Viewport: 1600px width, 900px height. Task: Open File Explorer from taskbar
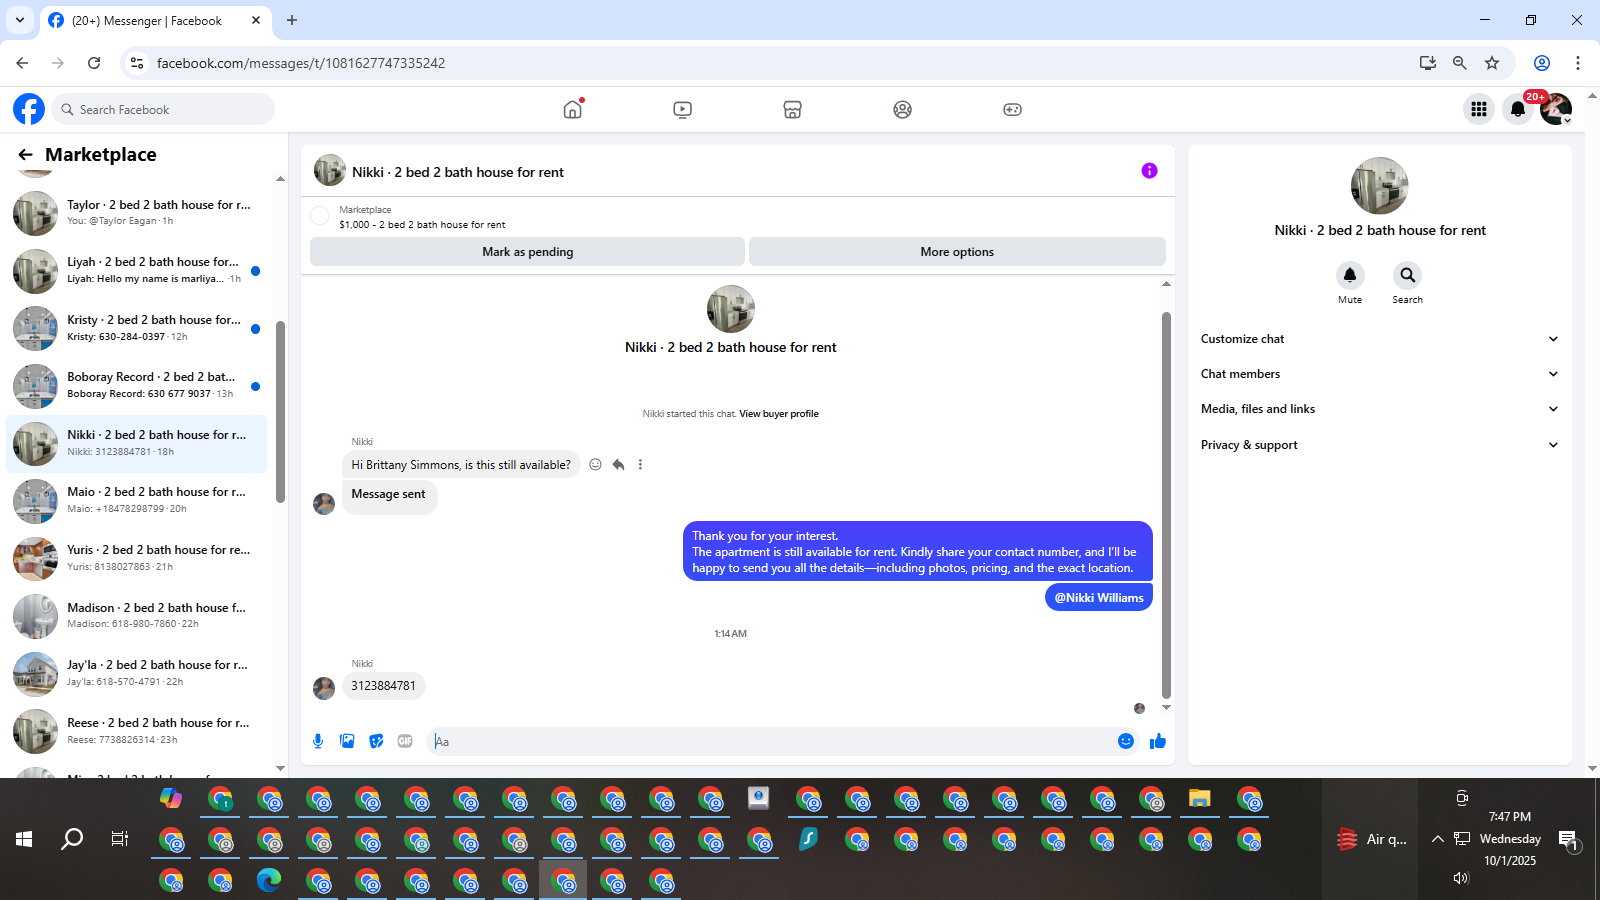pos(1199,799)
